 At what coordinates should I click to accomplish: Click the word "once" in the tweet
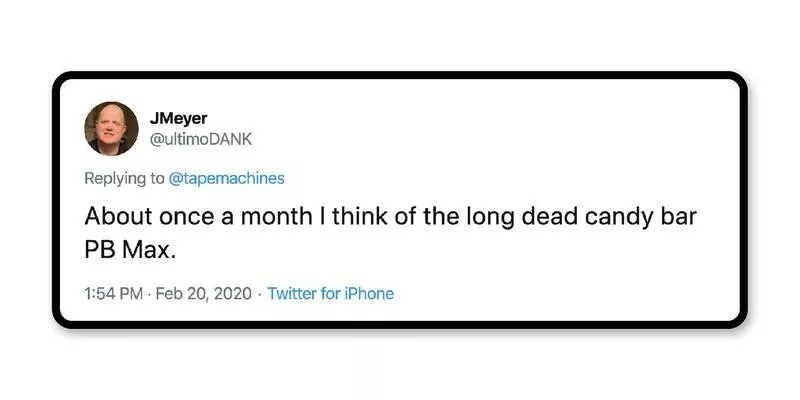point(171,216)
